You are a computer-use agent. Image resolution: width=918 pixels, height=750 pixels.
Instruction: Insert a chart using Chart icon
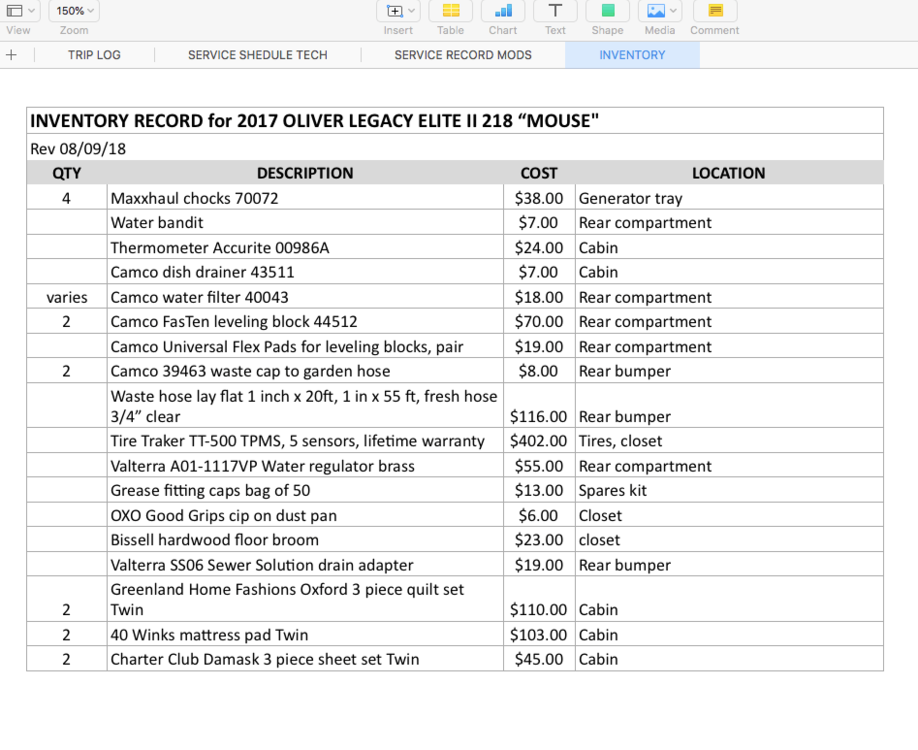[503, 11]
